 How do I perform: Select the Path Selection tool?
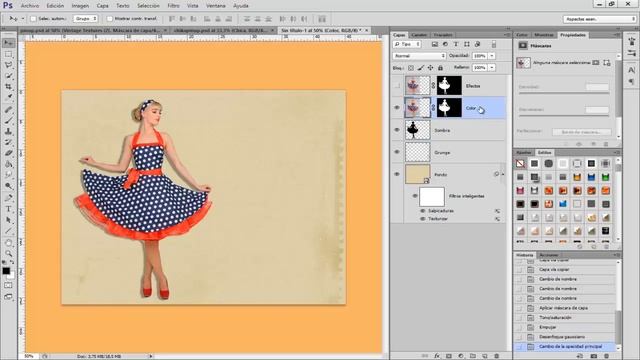pos(8,220)
